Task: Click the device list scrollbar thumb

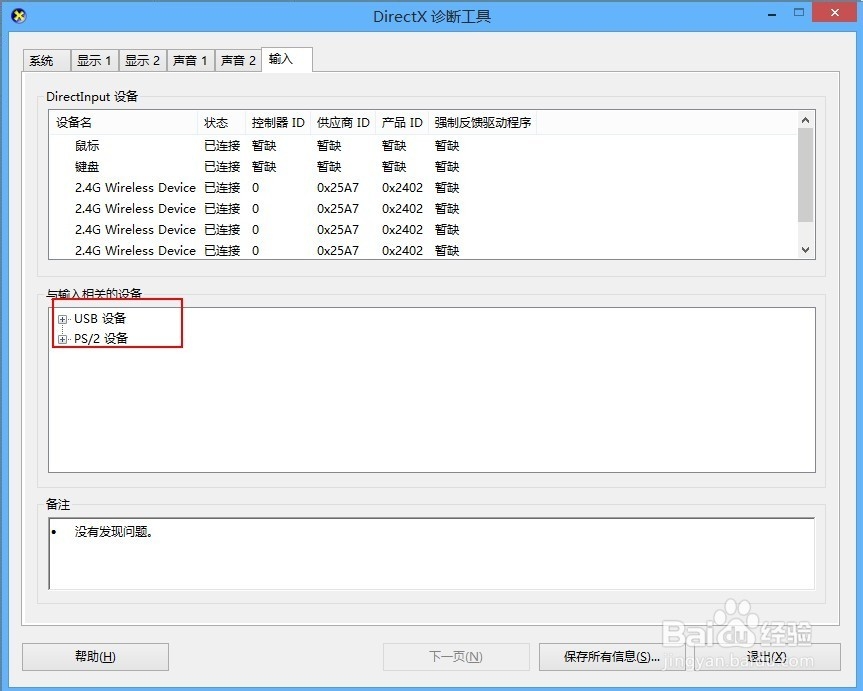Action: [806, 175]
